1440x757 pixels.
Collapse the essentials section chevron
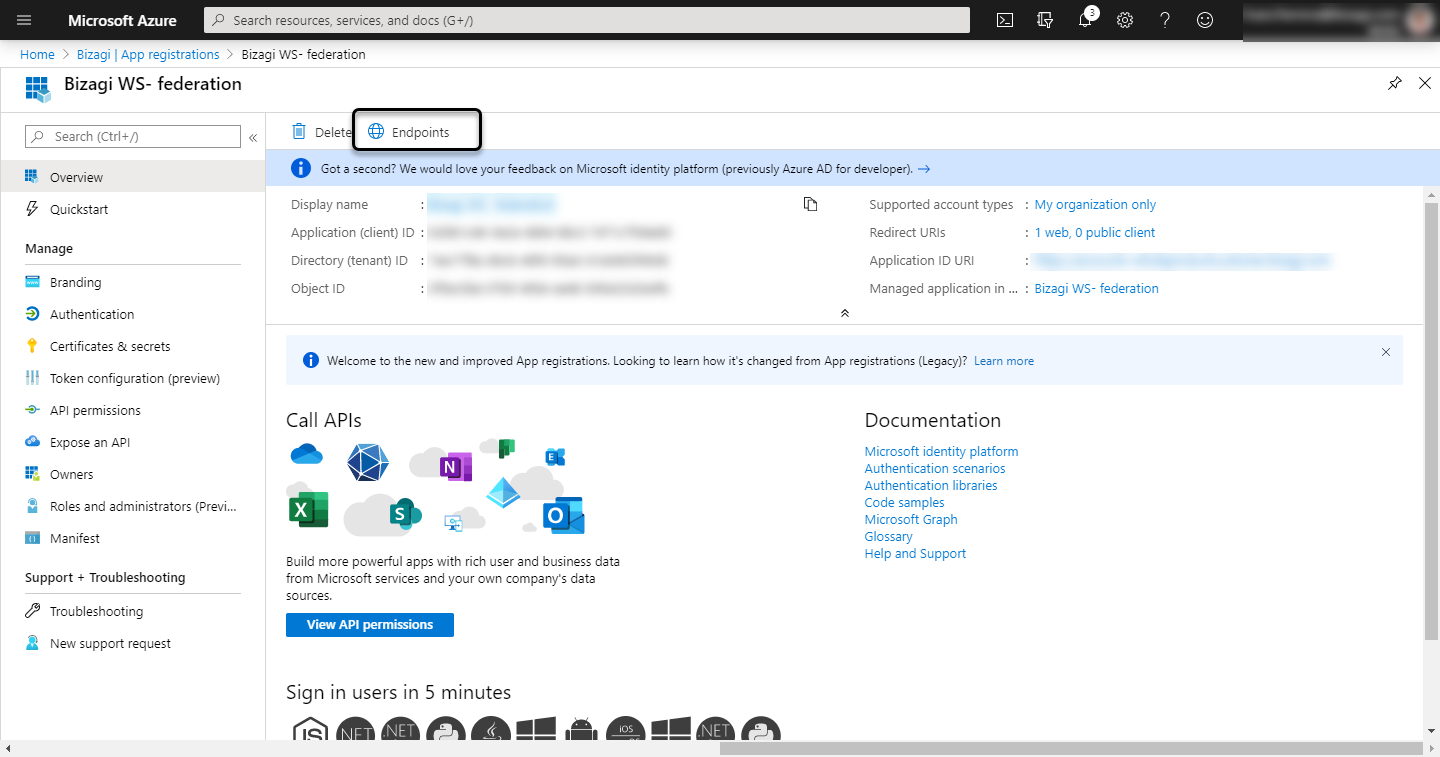point(845,313)
